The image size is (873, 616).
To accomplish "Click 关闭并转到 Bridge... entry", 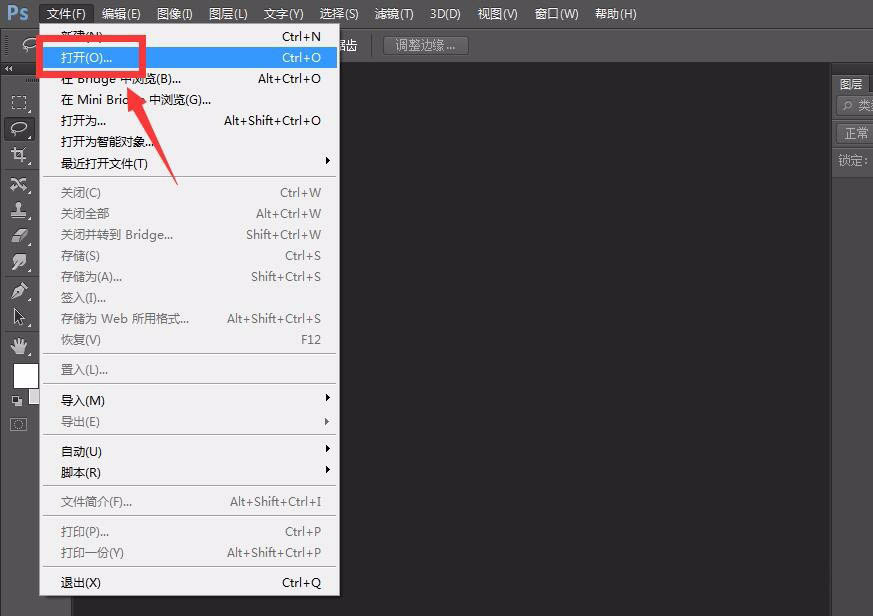I will tap(190, 235).
